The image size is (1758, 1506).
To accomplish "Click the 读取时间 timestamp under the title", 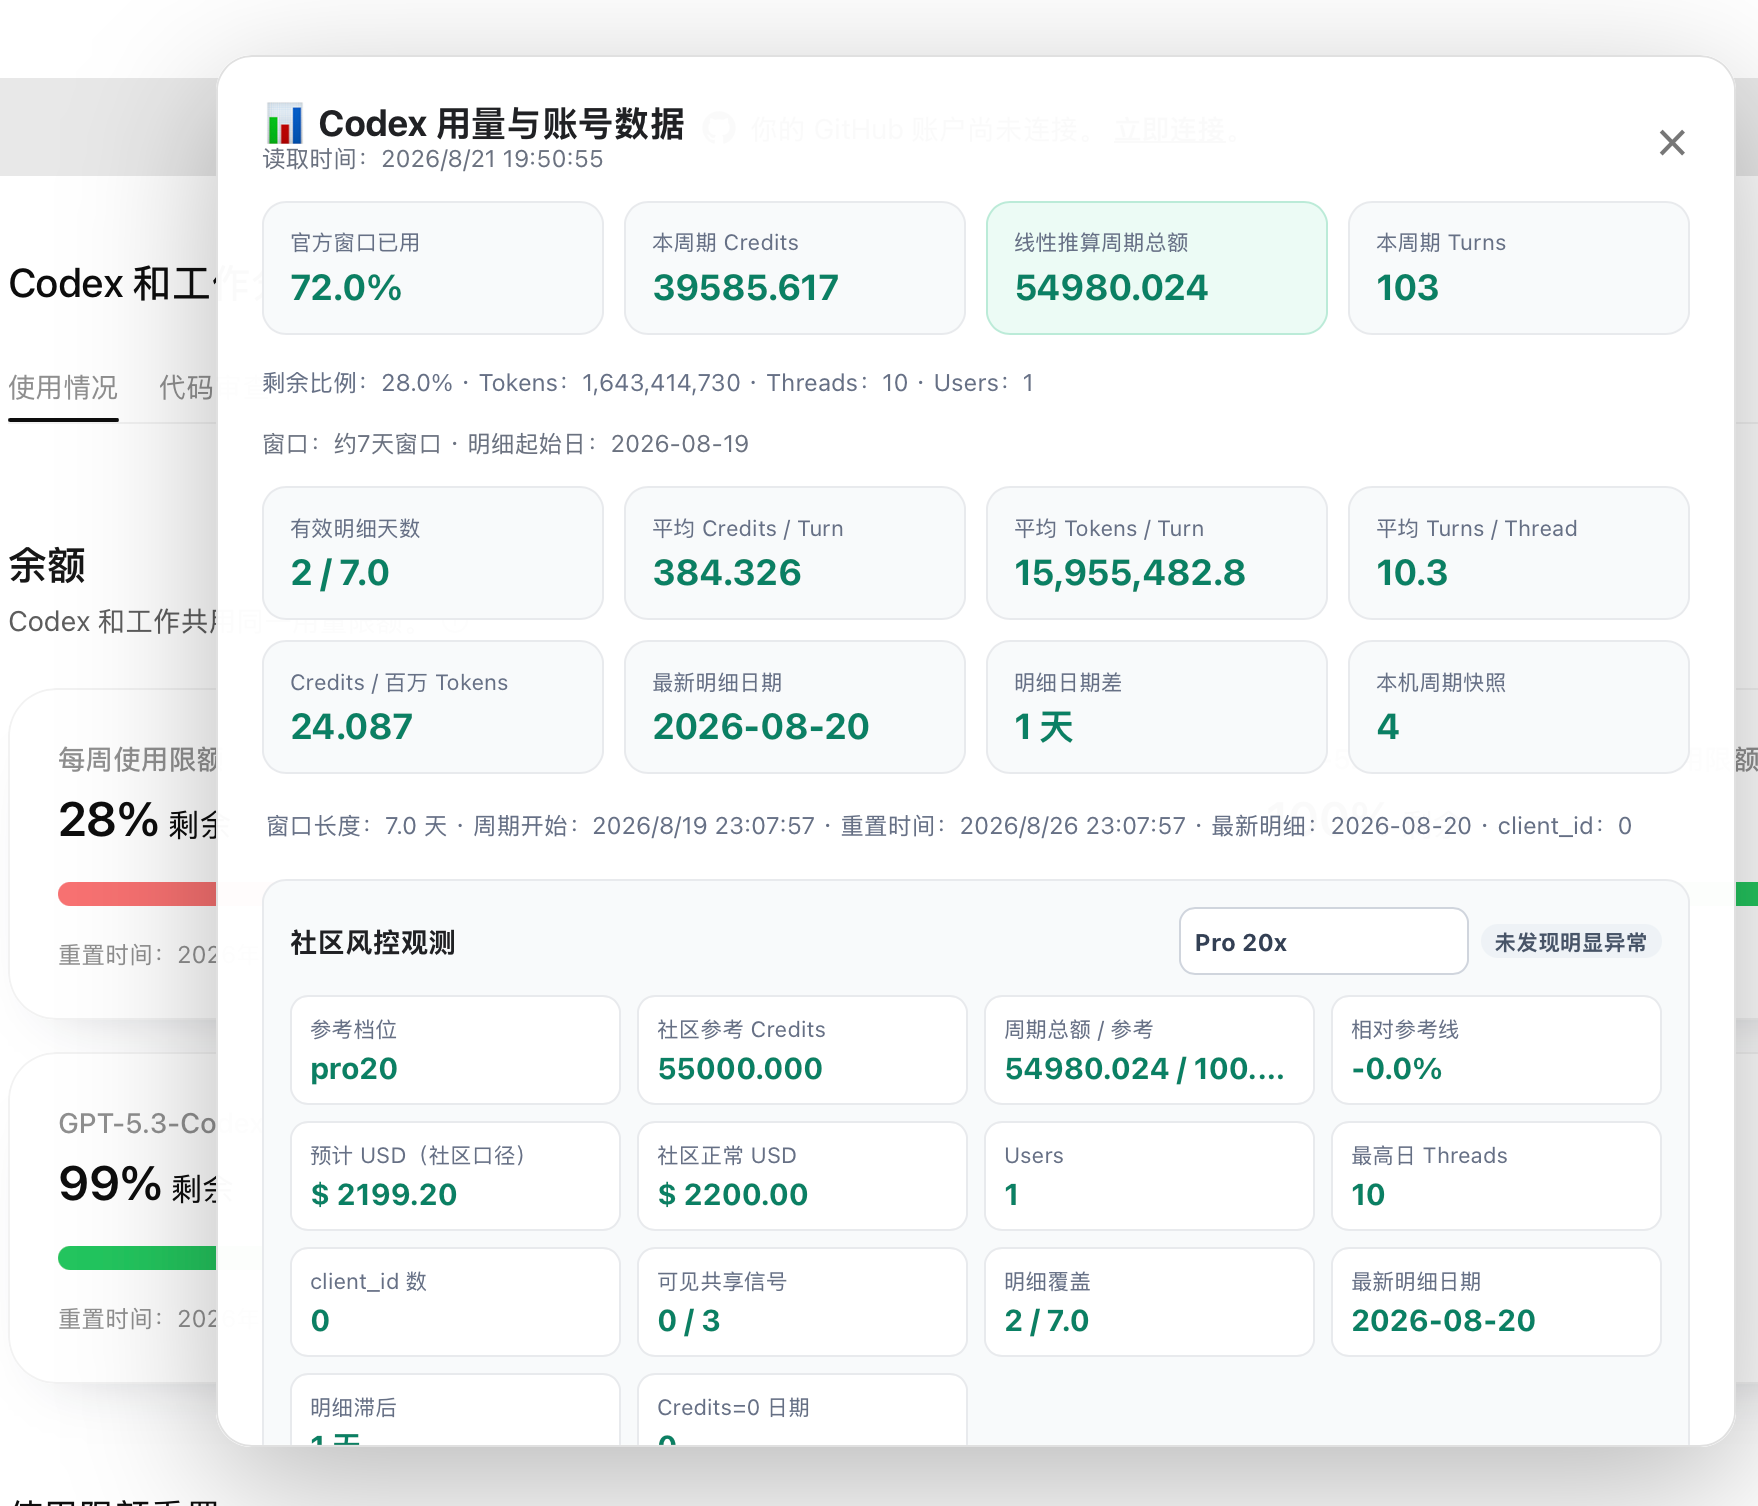I will pyautogui.click(x=433, y=159).
